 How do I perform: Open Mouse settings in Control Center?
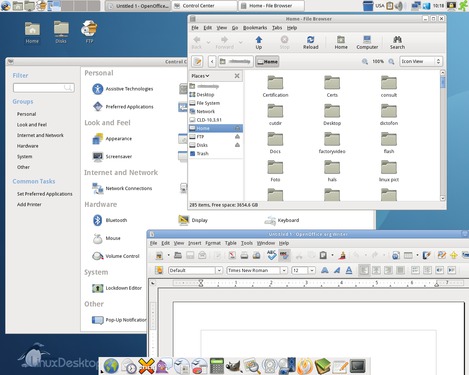[x=106, y=238]
